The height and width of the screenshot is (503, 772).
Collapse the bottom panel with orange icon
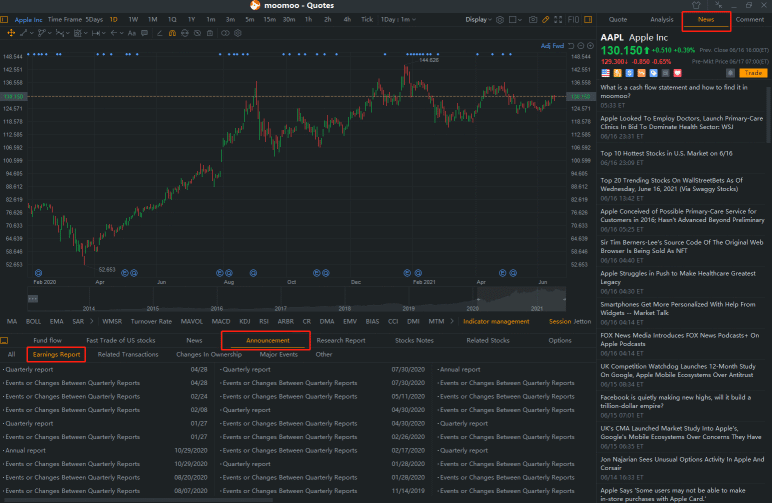(x=4, y=340)
